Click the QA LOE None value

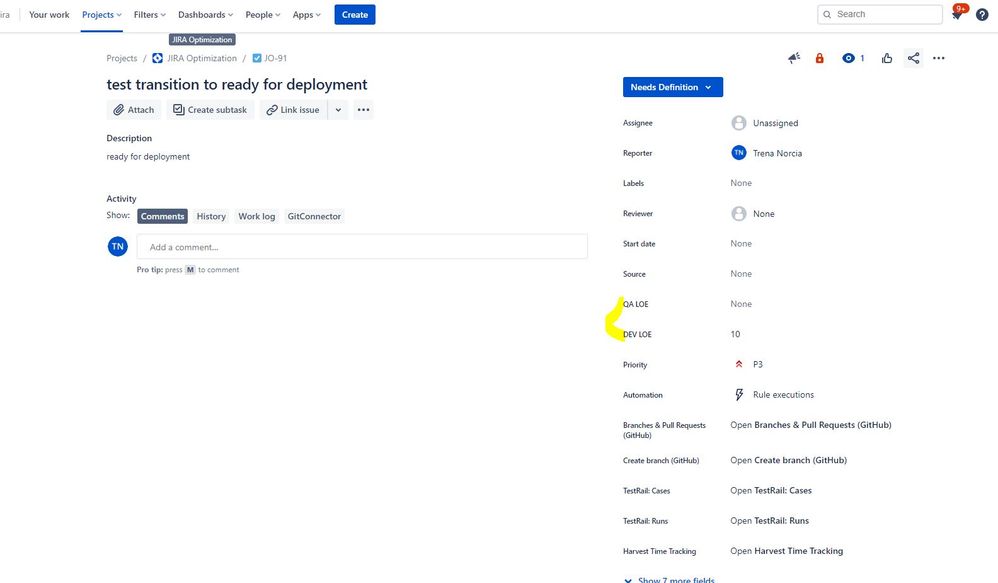pyautogui.click(x=741, y=304)
